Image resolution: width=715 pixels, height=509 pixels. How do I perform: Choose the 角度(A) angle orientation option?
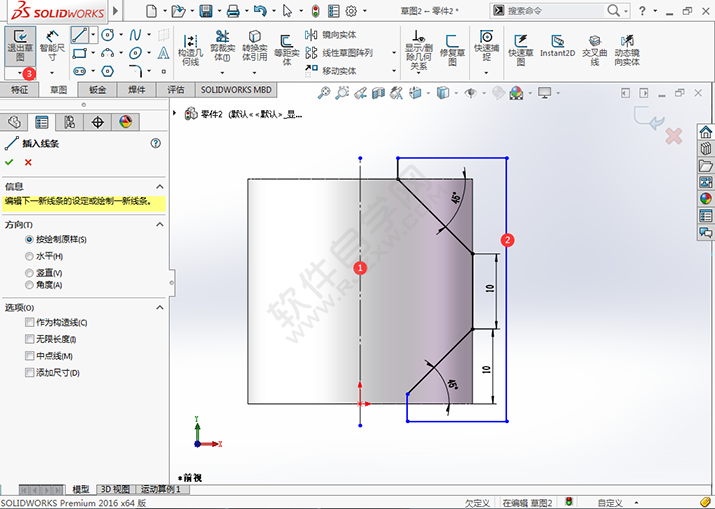(x=29, y=285)
